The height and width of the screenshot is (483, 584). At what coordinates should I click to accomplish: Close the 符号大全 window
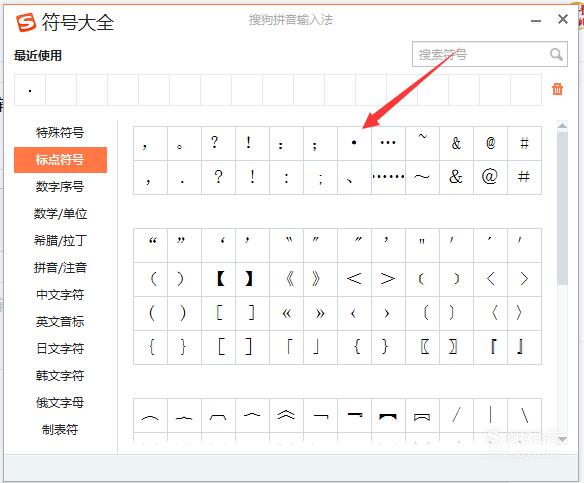click(563, 19)
